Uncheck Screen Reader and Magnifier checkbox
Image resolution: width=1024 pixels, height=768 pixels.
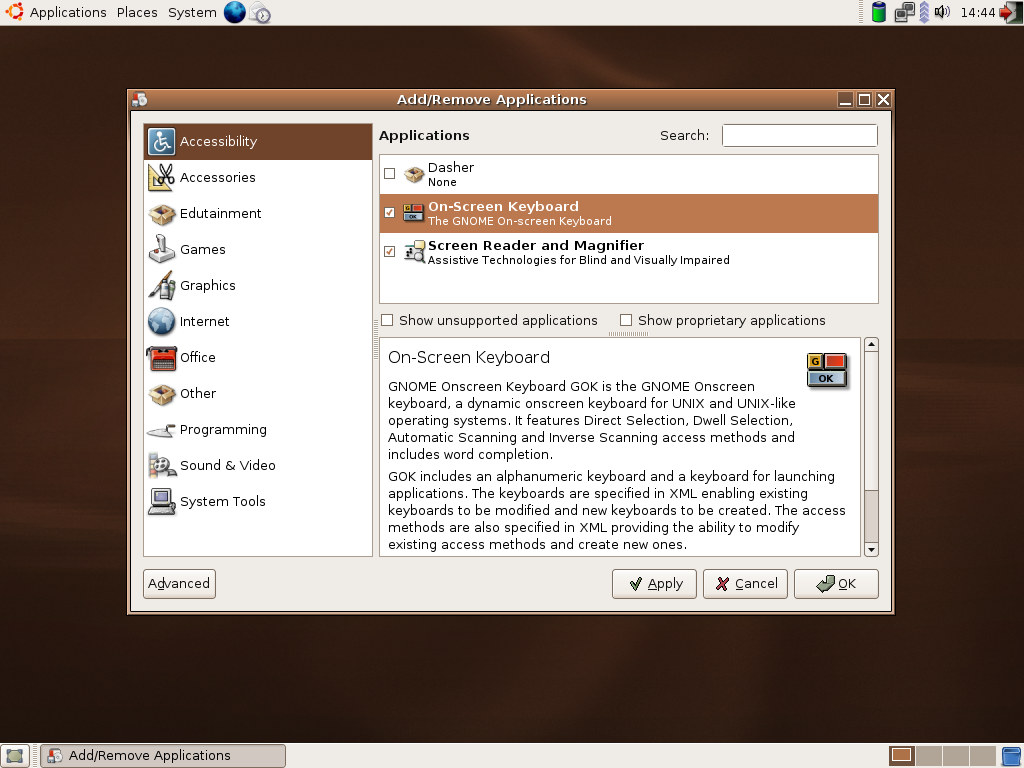[390, 251]
